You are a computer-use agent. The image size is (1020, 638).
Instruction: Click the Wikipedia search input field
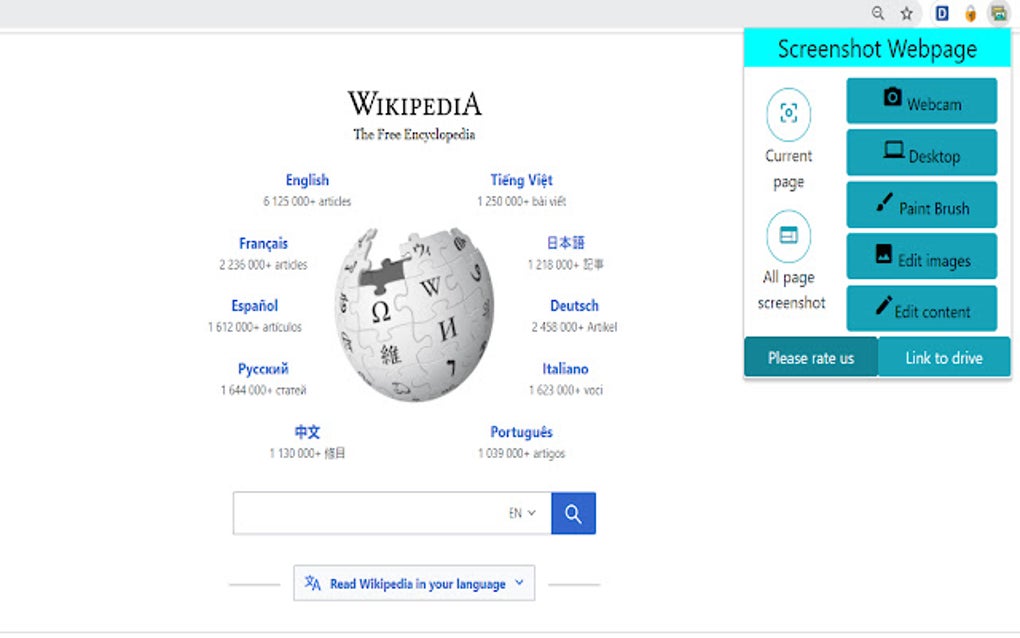pos(368,513)
